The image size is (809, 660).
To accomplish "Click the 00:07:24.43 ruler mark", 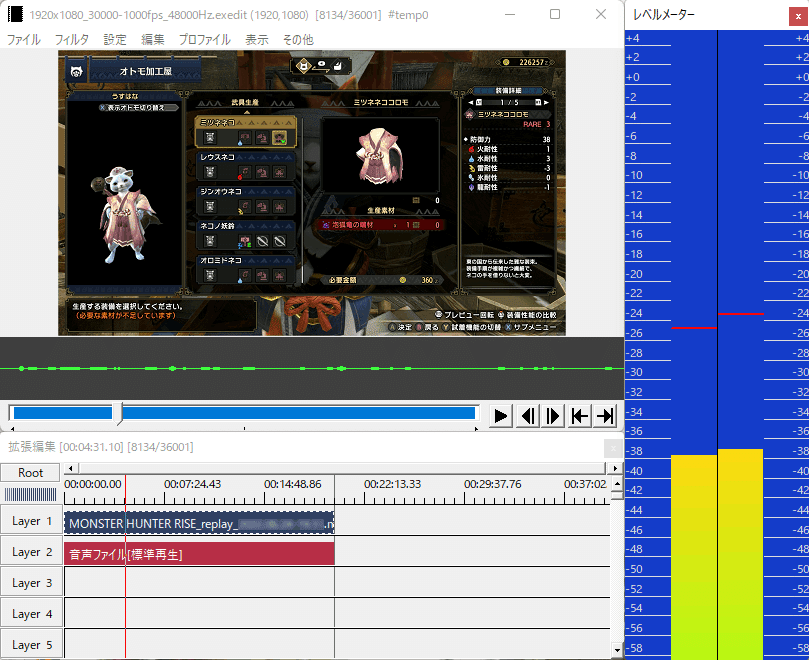I will click(x=192, y=485).
